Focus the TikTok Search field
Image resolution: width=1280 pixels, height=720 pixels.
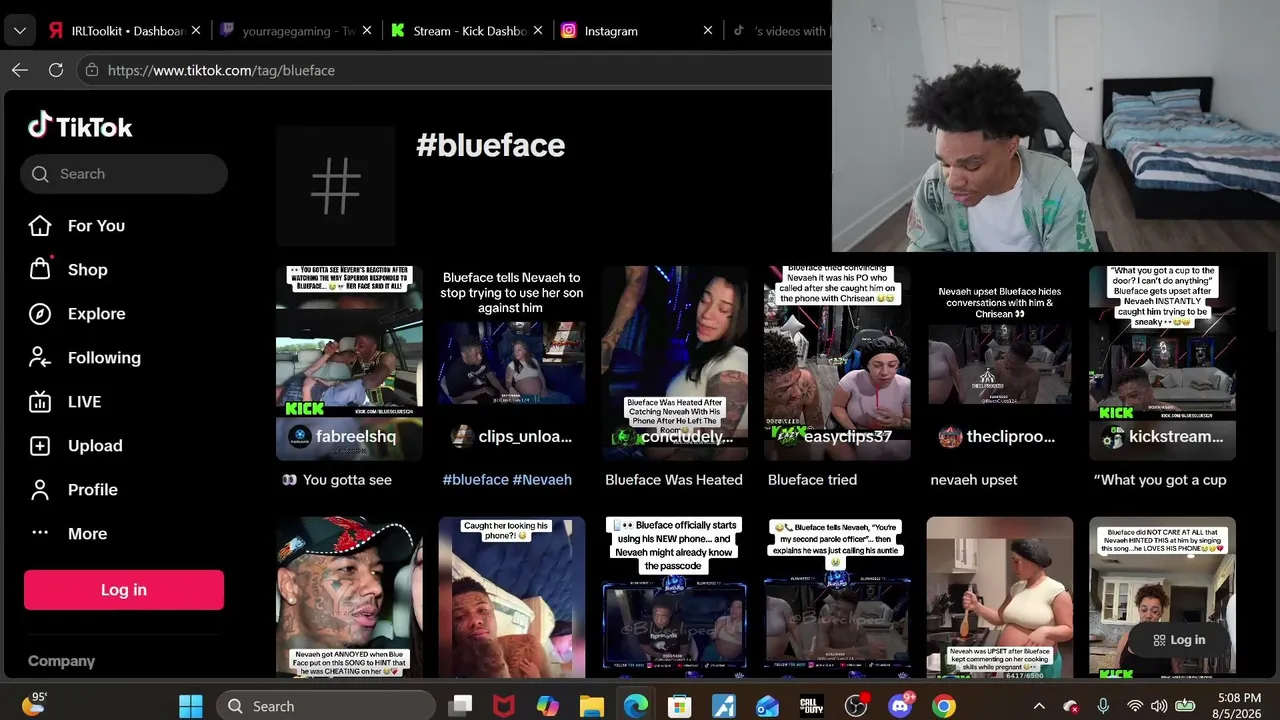tap(124, 174)
